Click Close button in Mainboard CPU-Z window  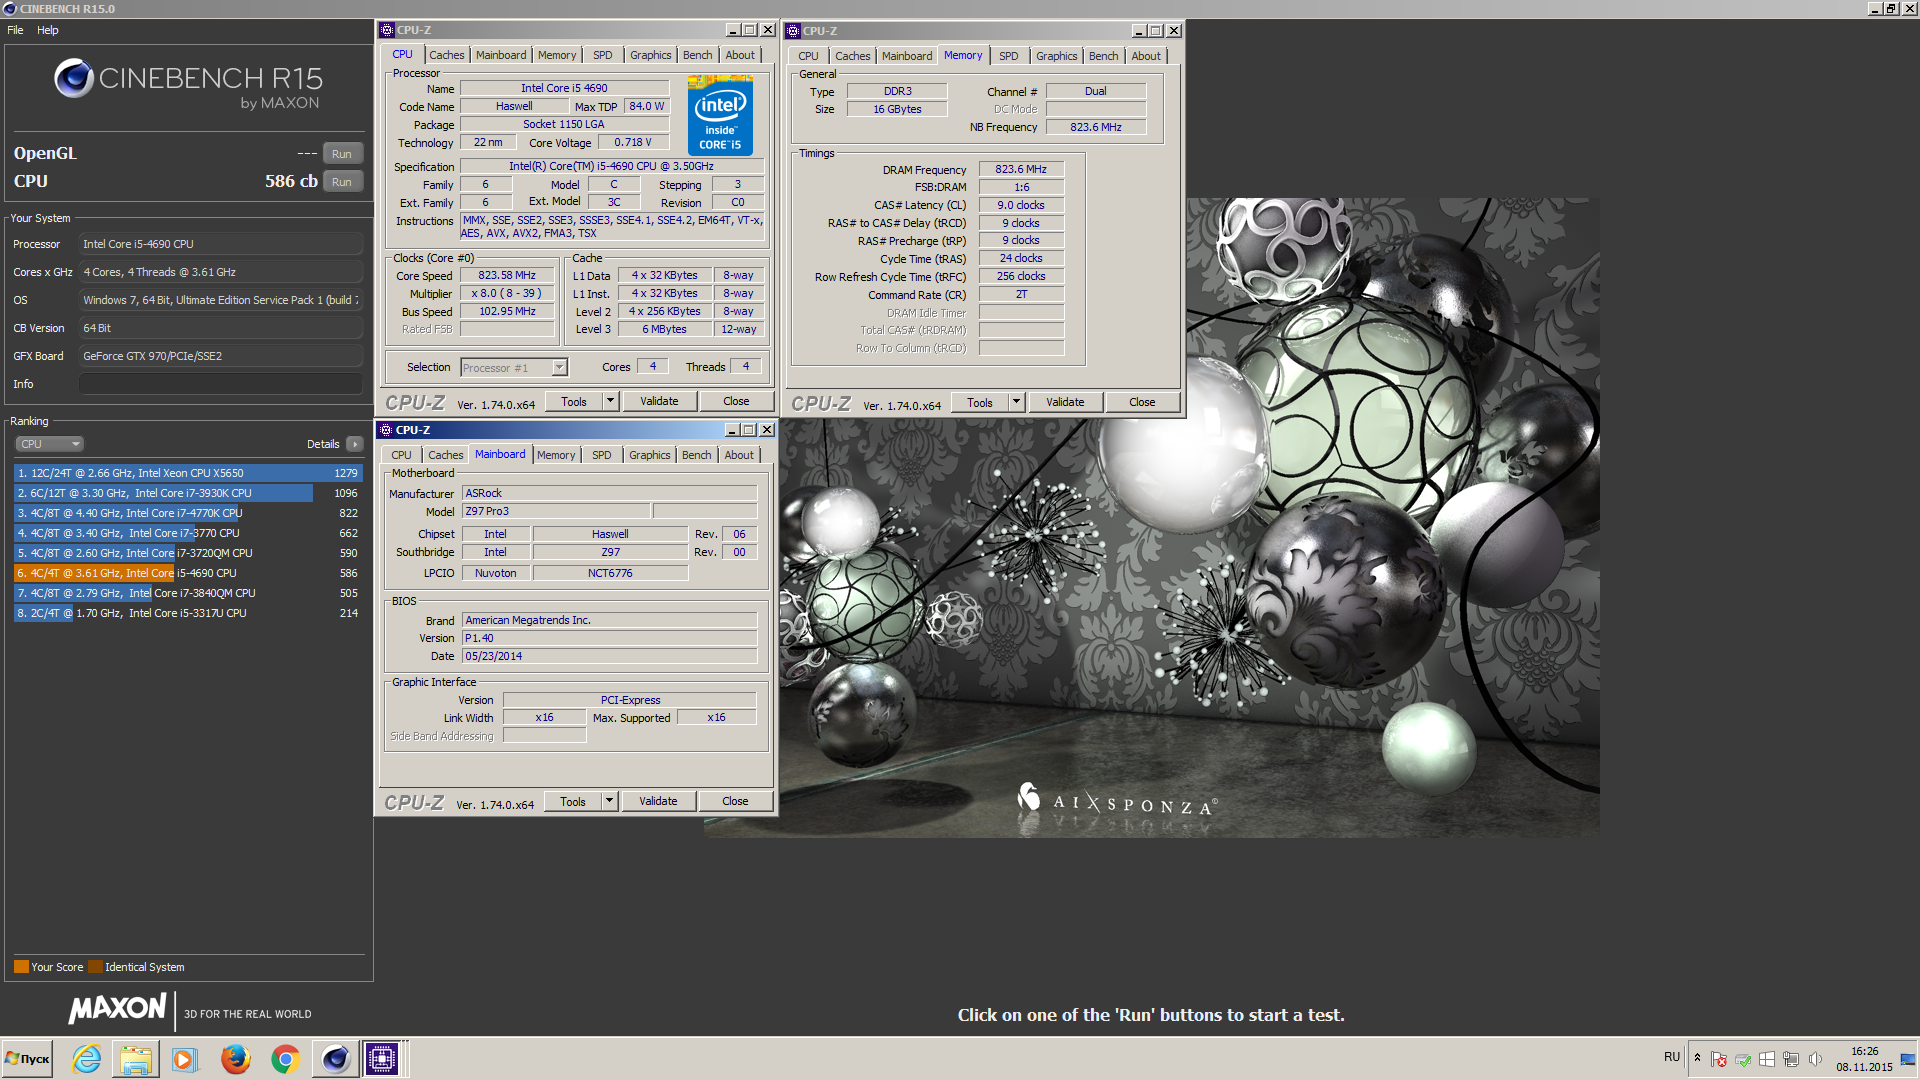coord(735,801)
